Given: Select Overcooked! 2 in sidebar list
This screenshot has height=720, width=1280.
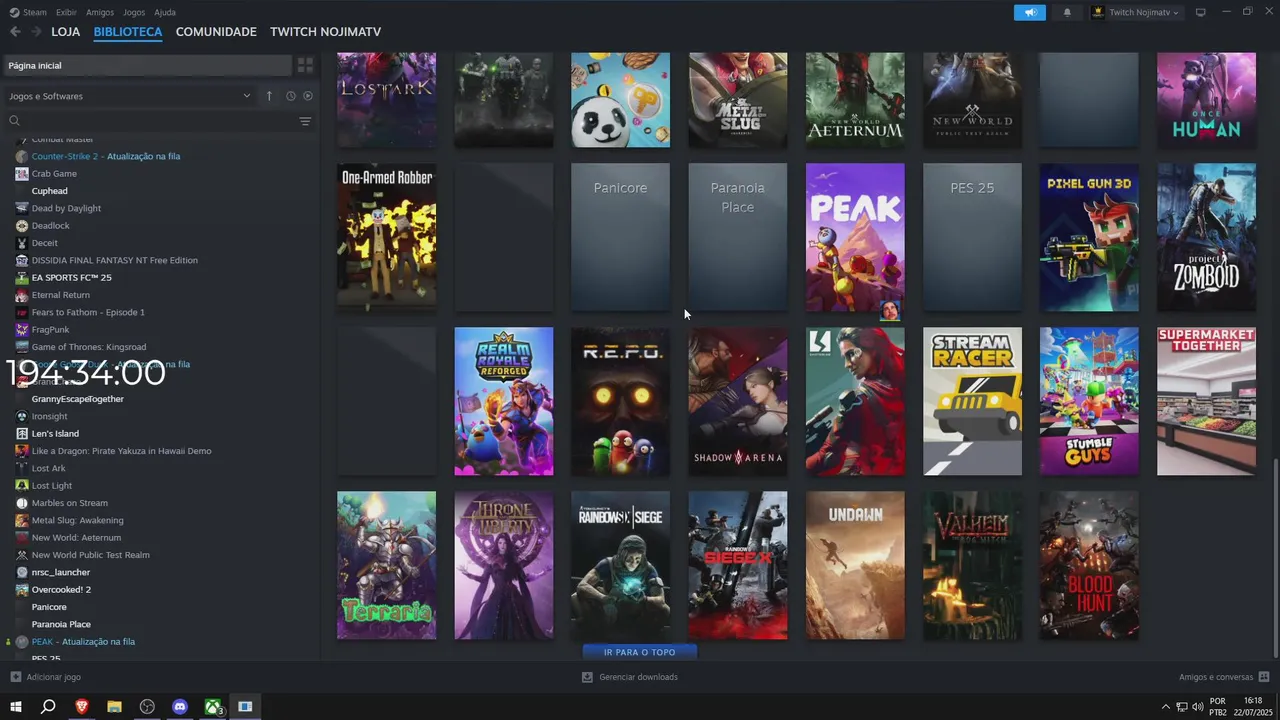Looking at the screenshot, I should coord(61,589).
